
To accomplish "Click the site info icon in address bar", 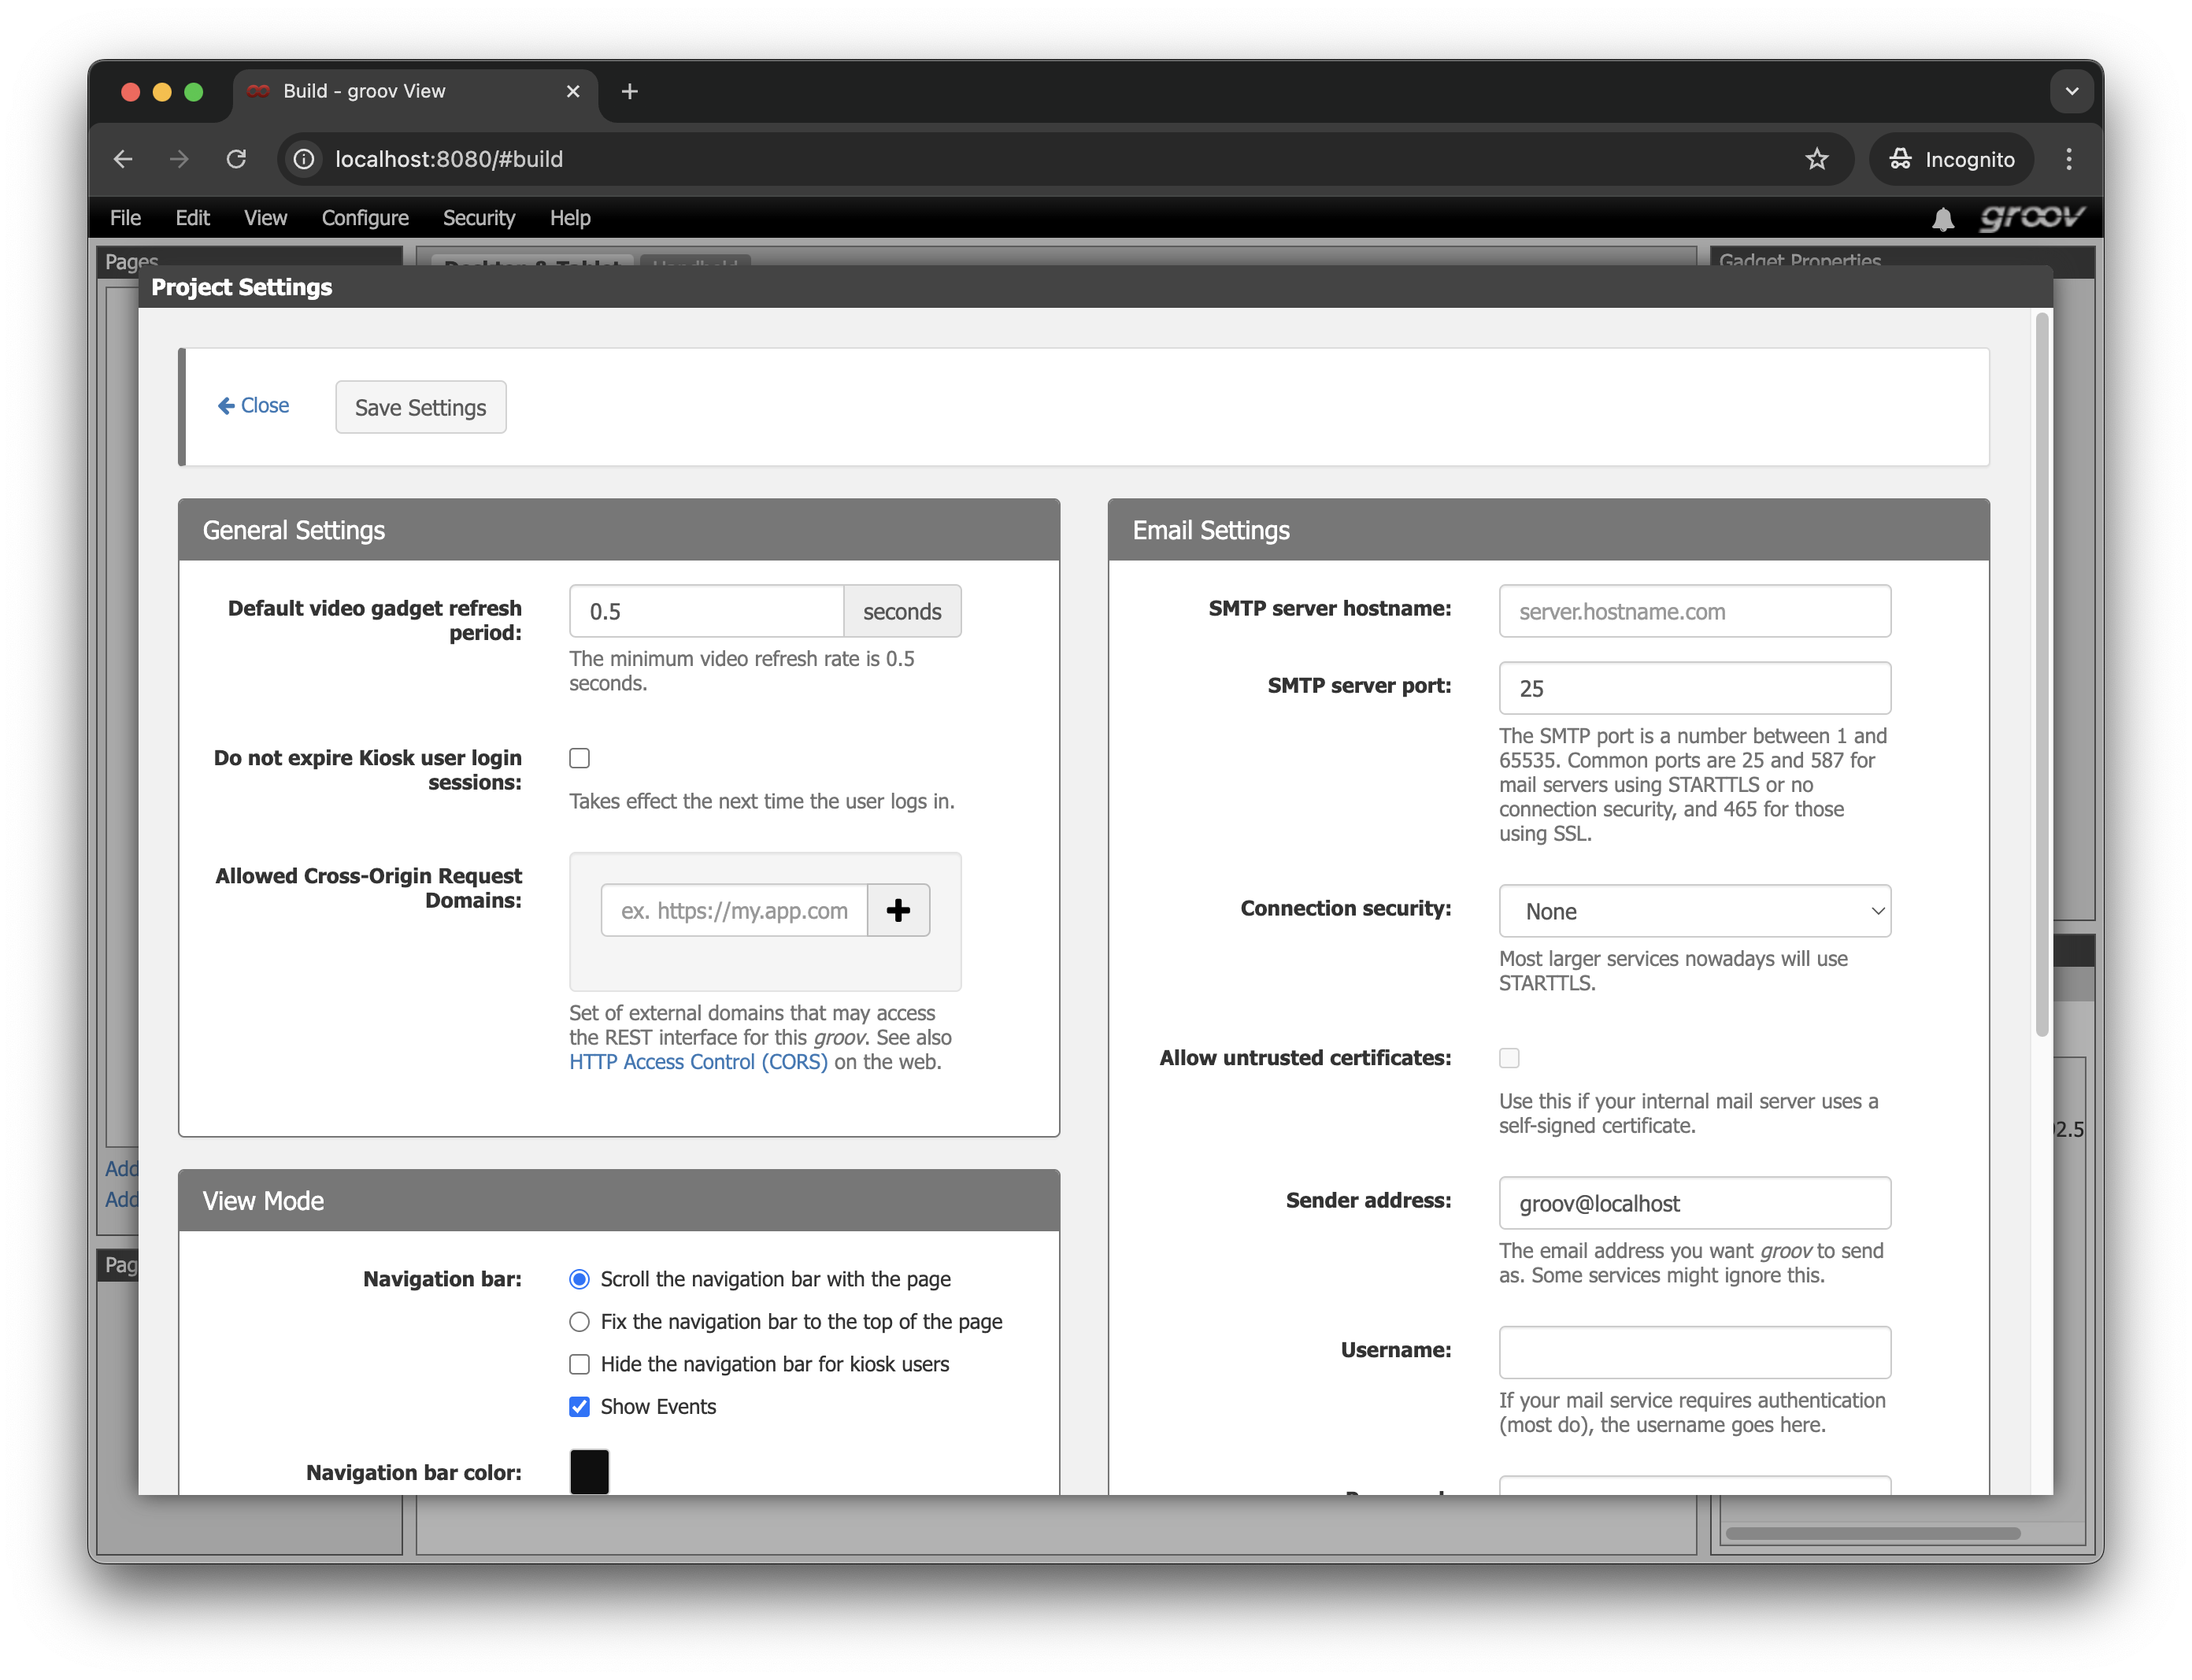I will pyautogui.click(x=304, y=159).
